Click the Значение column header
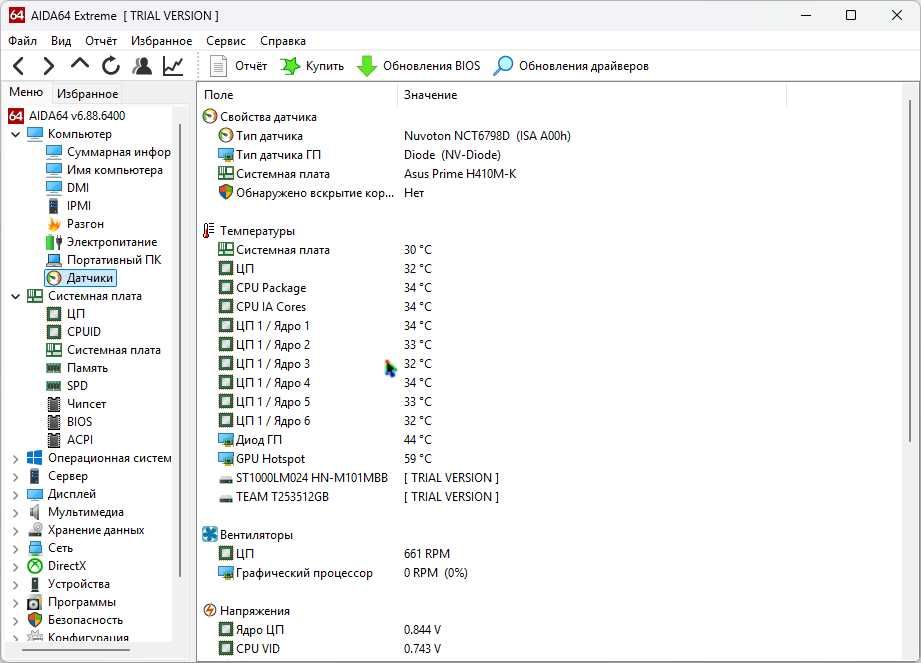Screen dimensions: 921x663 [591, 95]
